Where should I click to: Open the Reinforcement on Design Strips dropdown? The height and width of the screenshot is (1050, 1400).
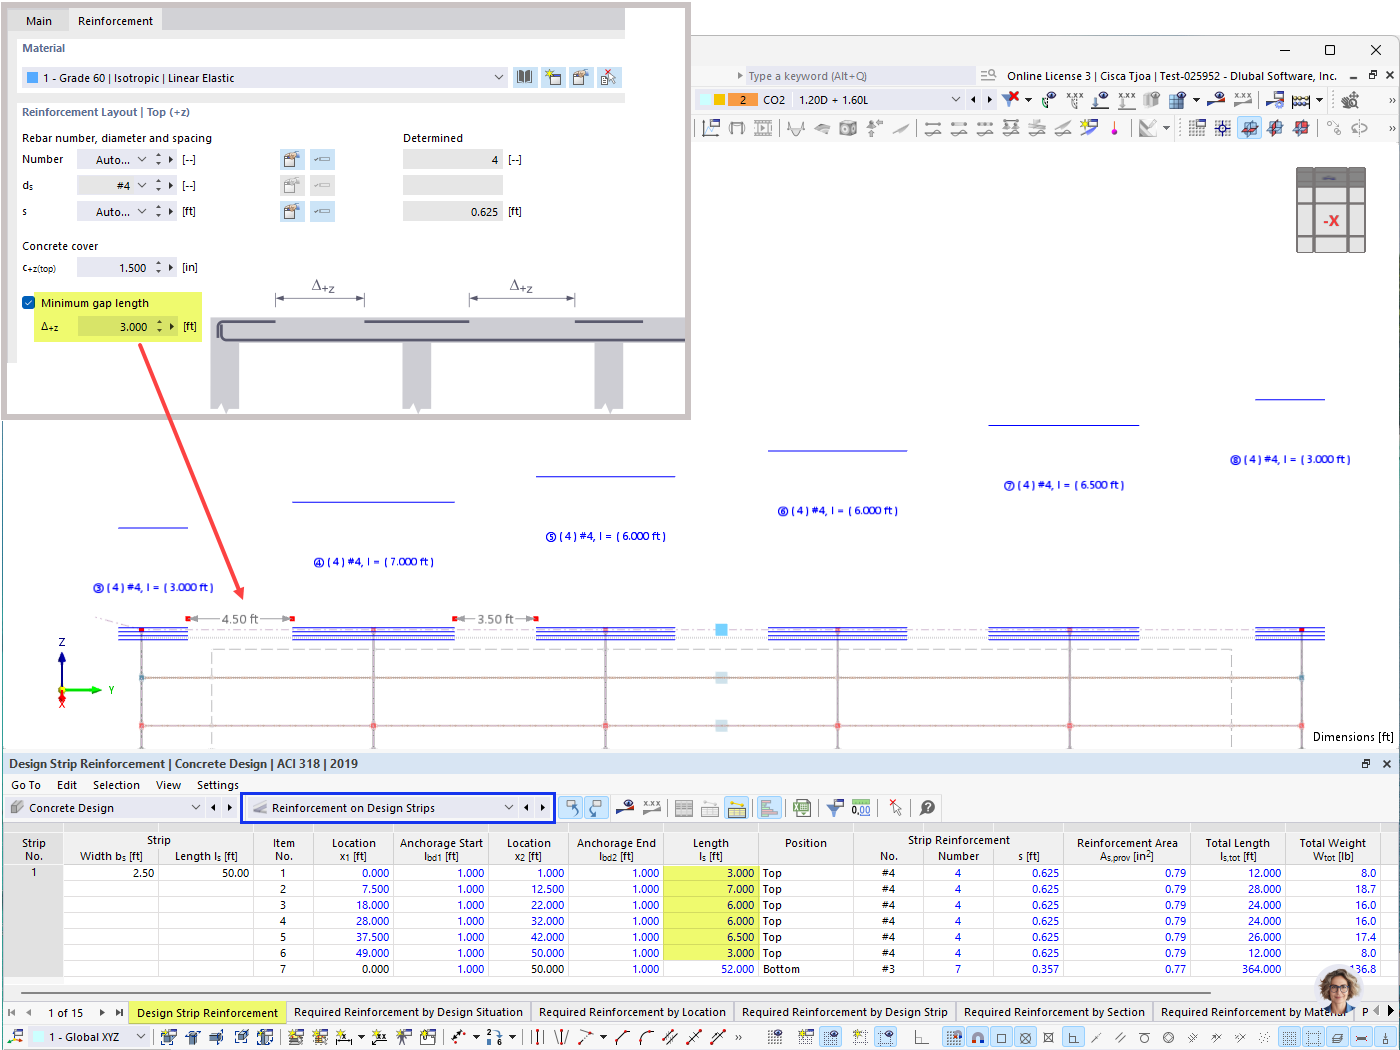pyautogui.click(x=509, y=807)
